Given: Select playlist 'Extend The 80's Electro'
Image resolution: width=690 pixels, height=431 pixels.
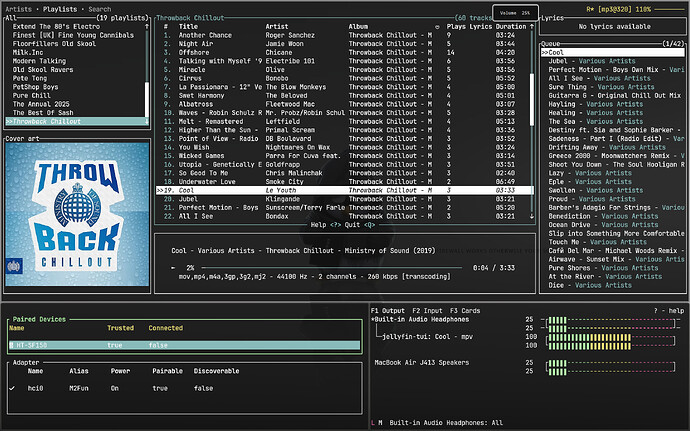Looking at the screenshot, I should tap(56, 26).
